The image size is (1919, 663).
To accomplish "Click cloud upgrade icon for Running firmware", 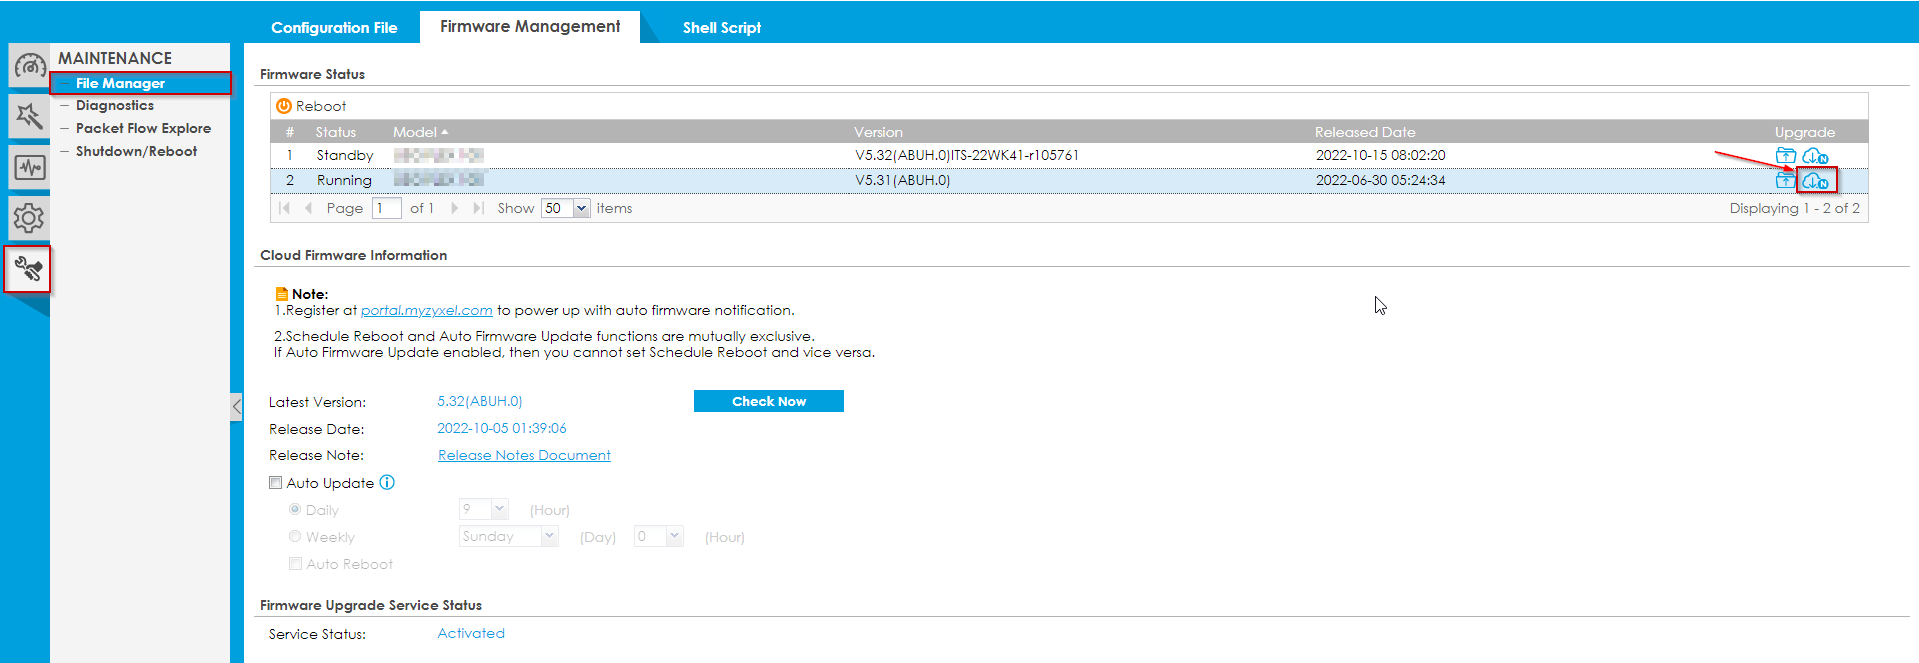I will tap(1815, 181).
